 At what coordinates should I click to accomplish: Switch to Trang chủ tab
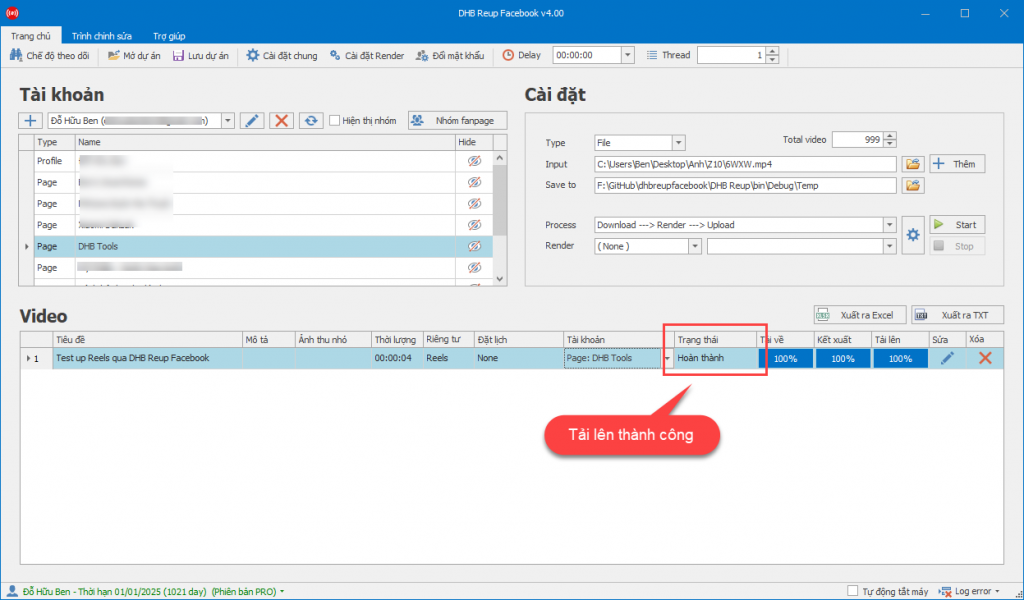click(x=31, y=36)
